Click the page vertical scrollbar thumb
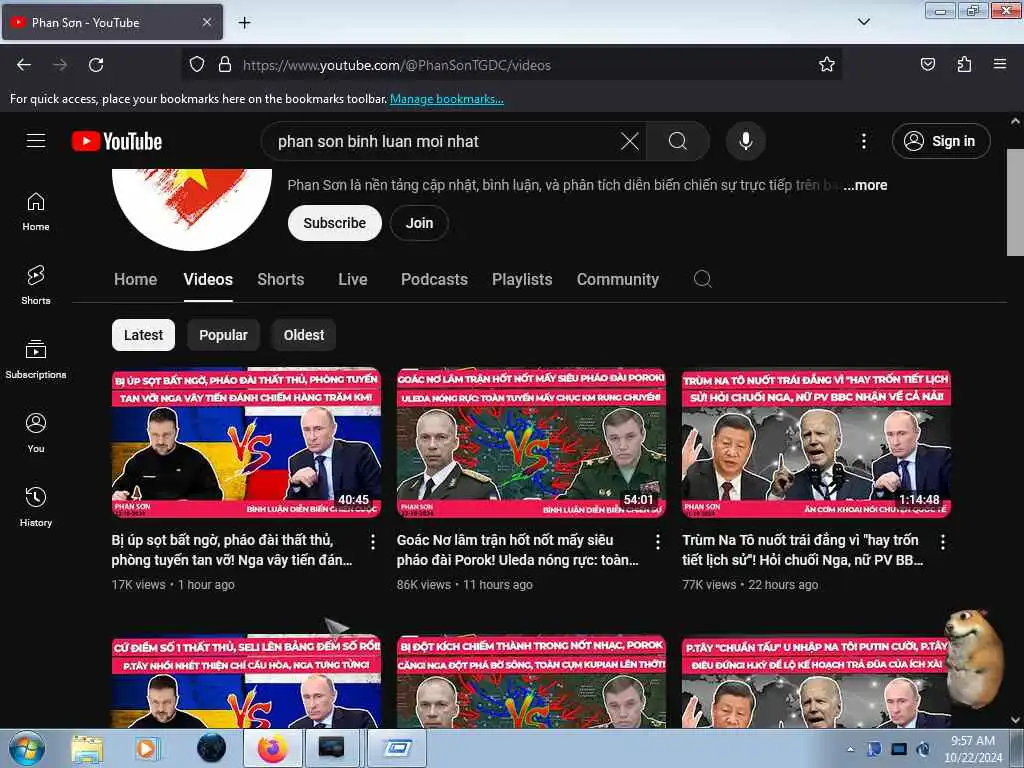The width and height of the screenshot is (1024, 768). click(x=1015, y=202)
